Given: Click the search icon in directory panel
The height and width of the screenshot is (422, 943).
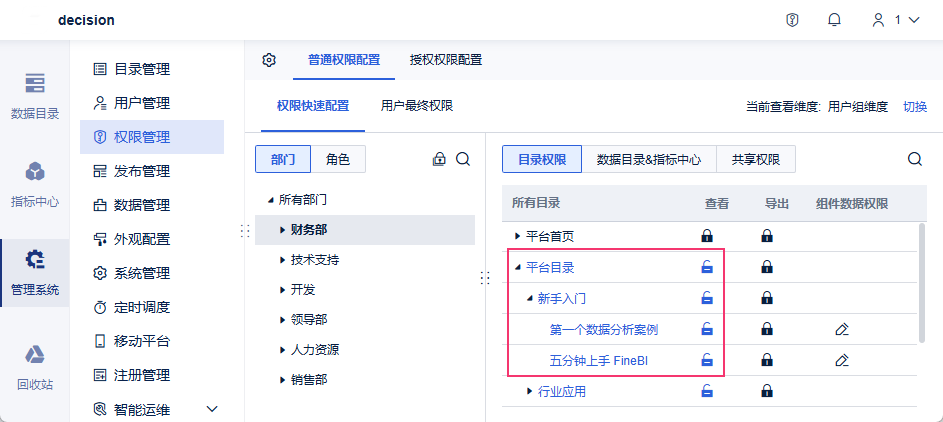Looking at the screenshot, I should point(915,159).
